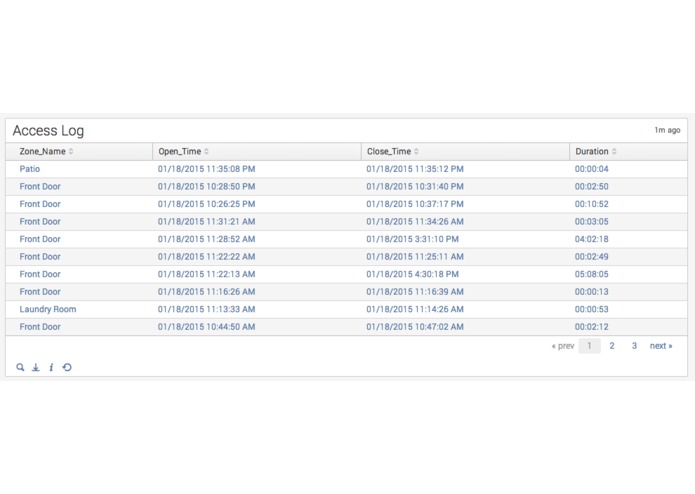Go to results page 2
695x494 pixels.
612,346
